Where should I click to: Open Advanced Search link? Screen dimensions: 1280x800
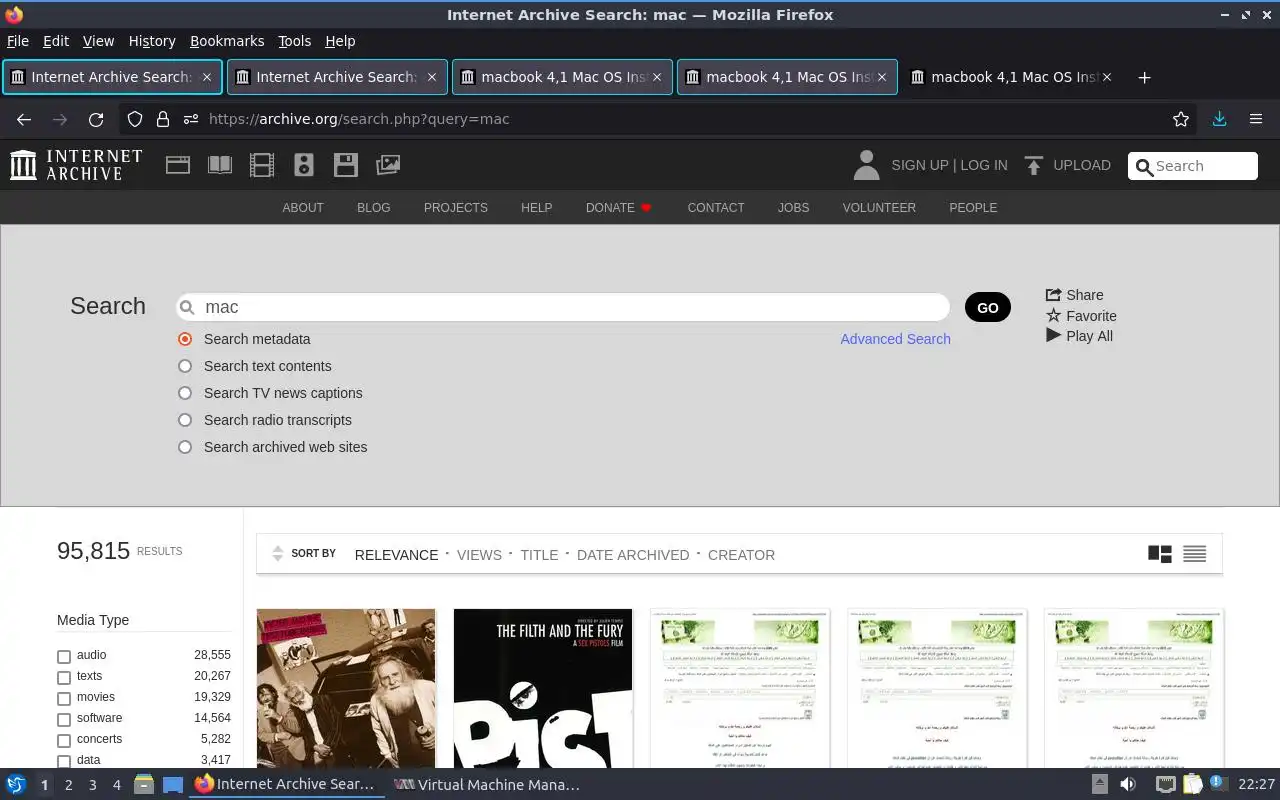tap(895, 339)
